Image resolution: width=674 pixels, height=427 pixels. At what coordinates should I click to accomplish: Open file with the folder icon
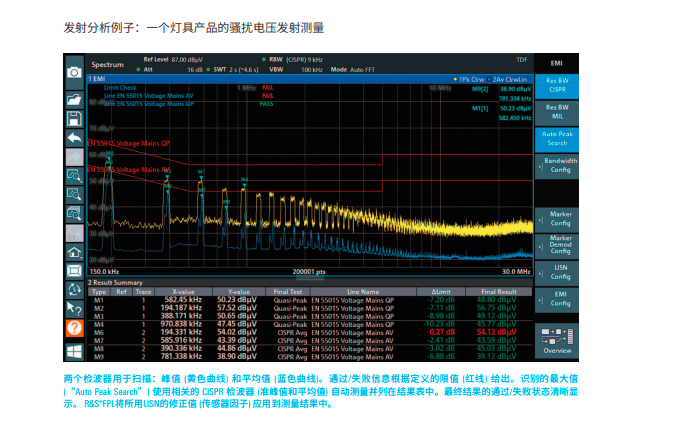tap(74, 99)
